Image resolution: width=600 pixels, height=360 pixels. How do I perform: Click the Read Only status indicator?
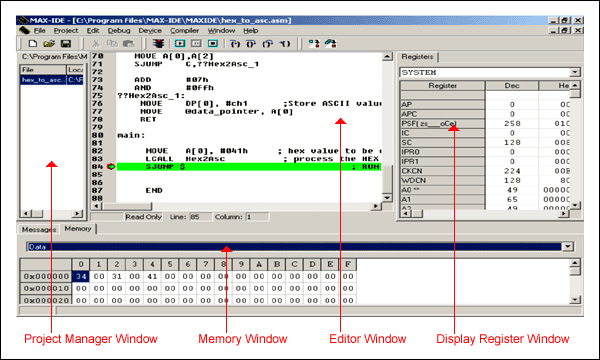click(x=143, y=217)
